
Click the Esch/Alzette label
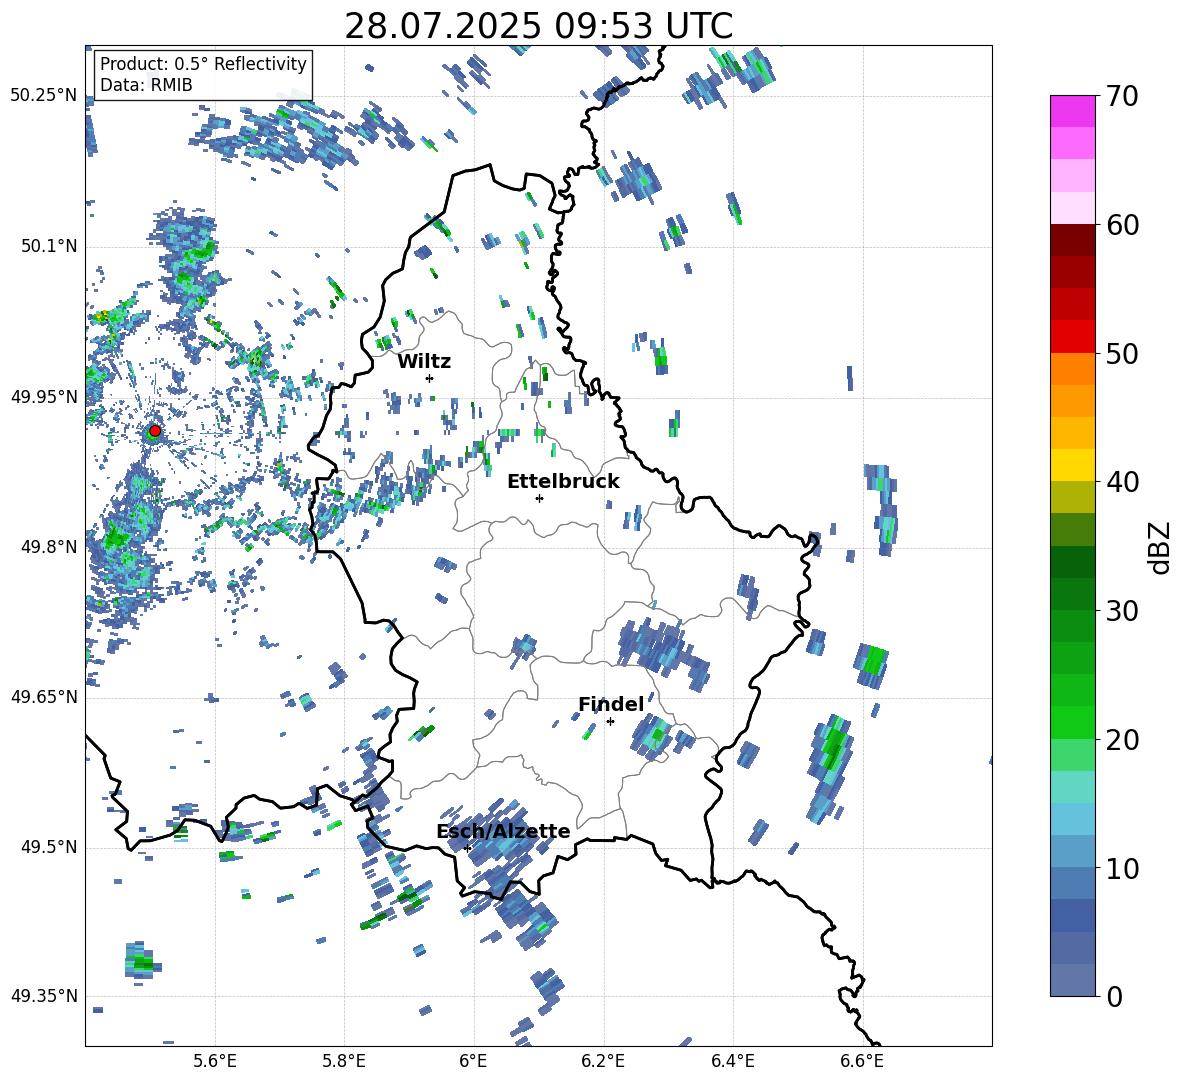[503, 831]
